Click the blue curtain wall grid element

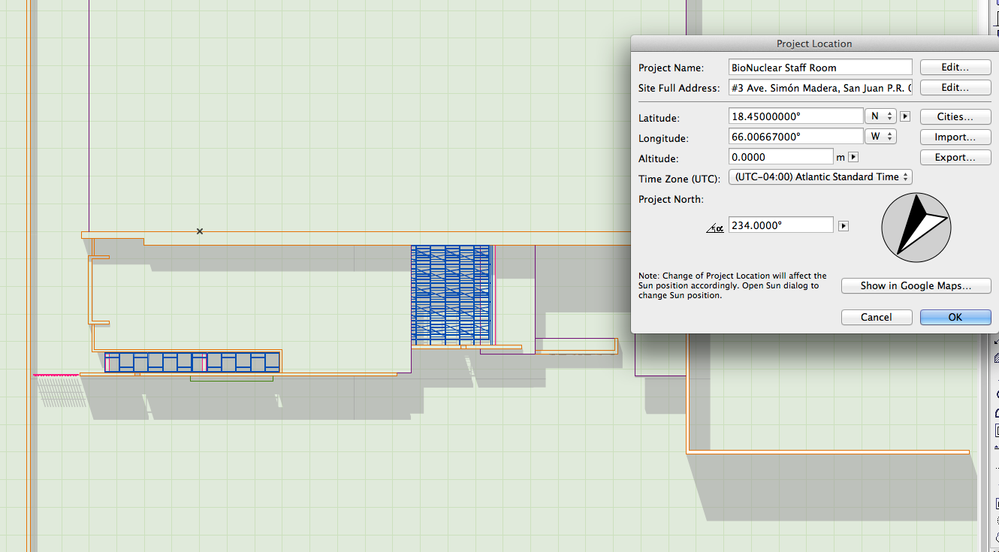(451, 295)
